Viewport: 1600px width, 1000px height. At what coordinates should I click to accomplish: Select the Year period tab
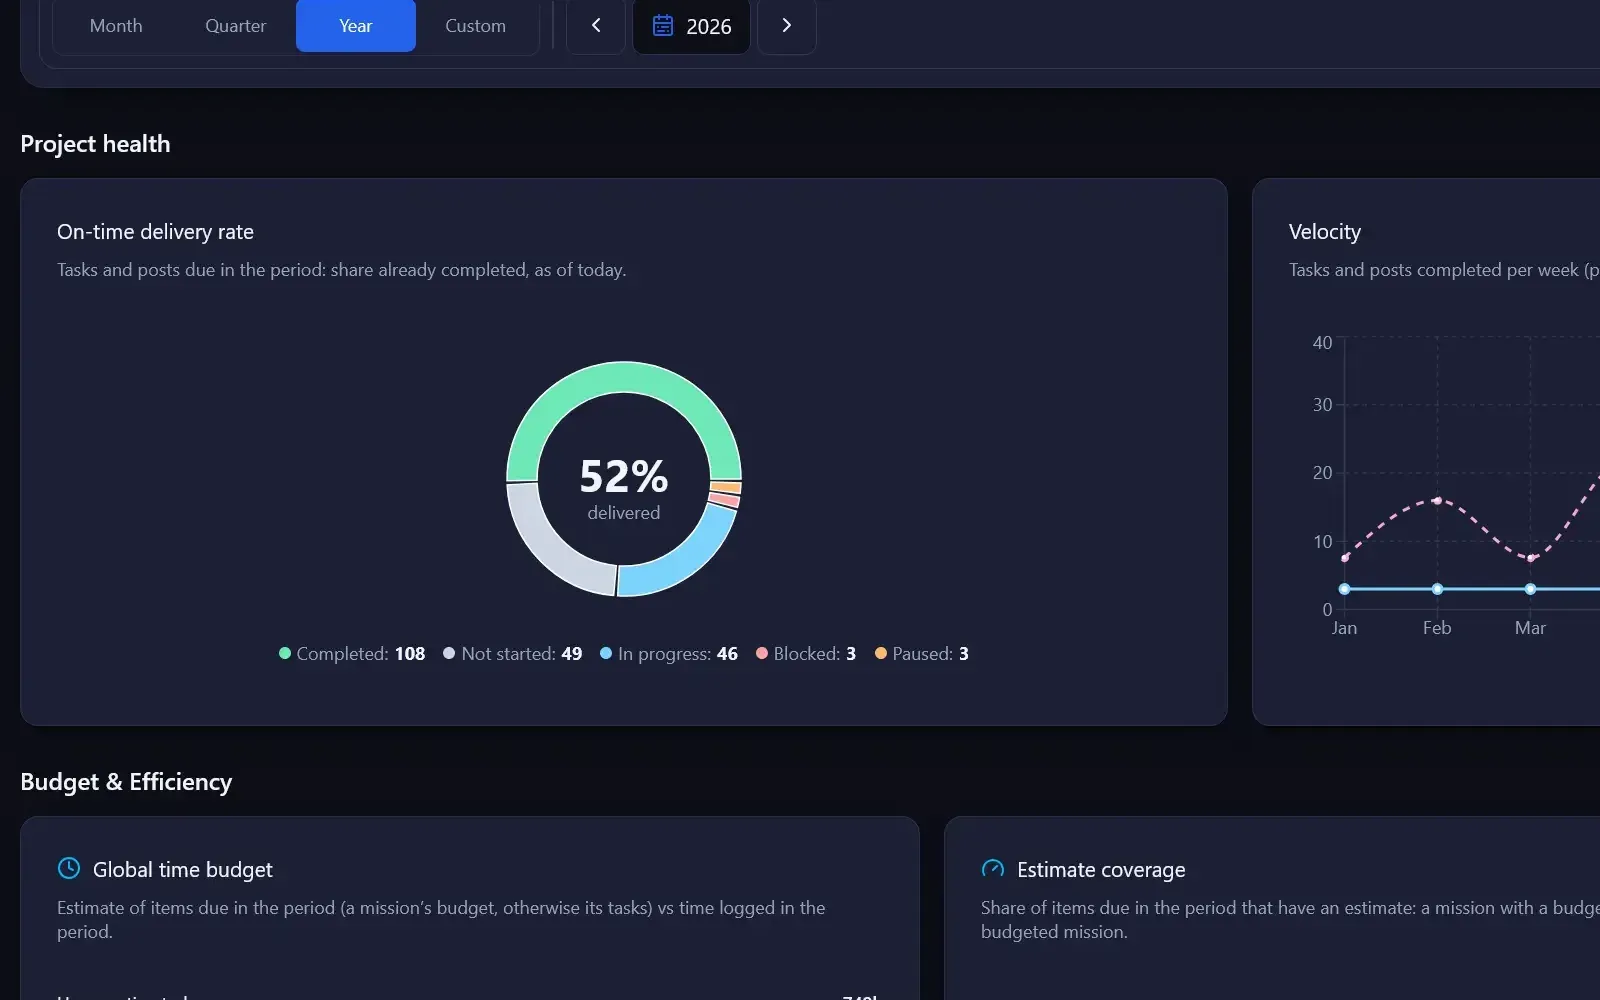356,26
